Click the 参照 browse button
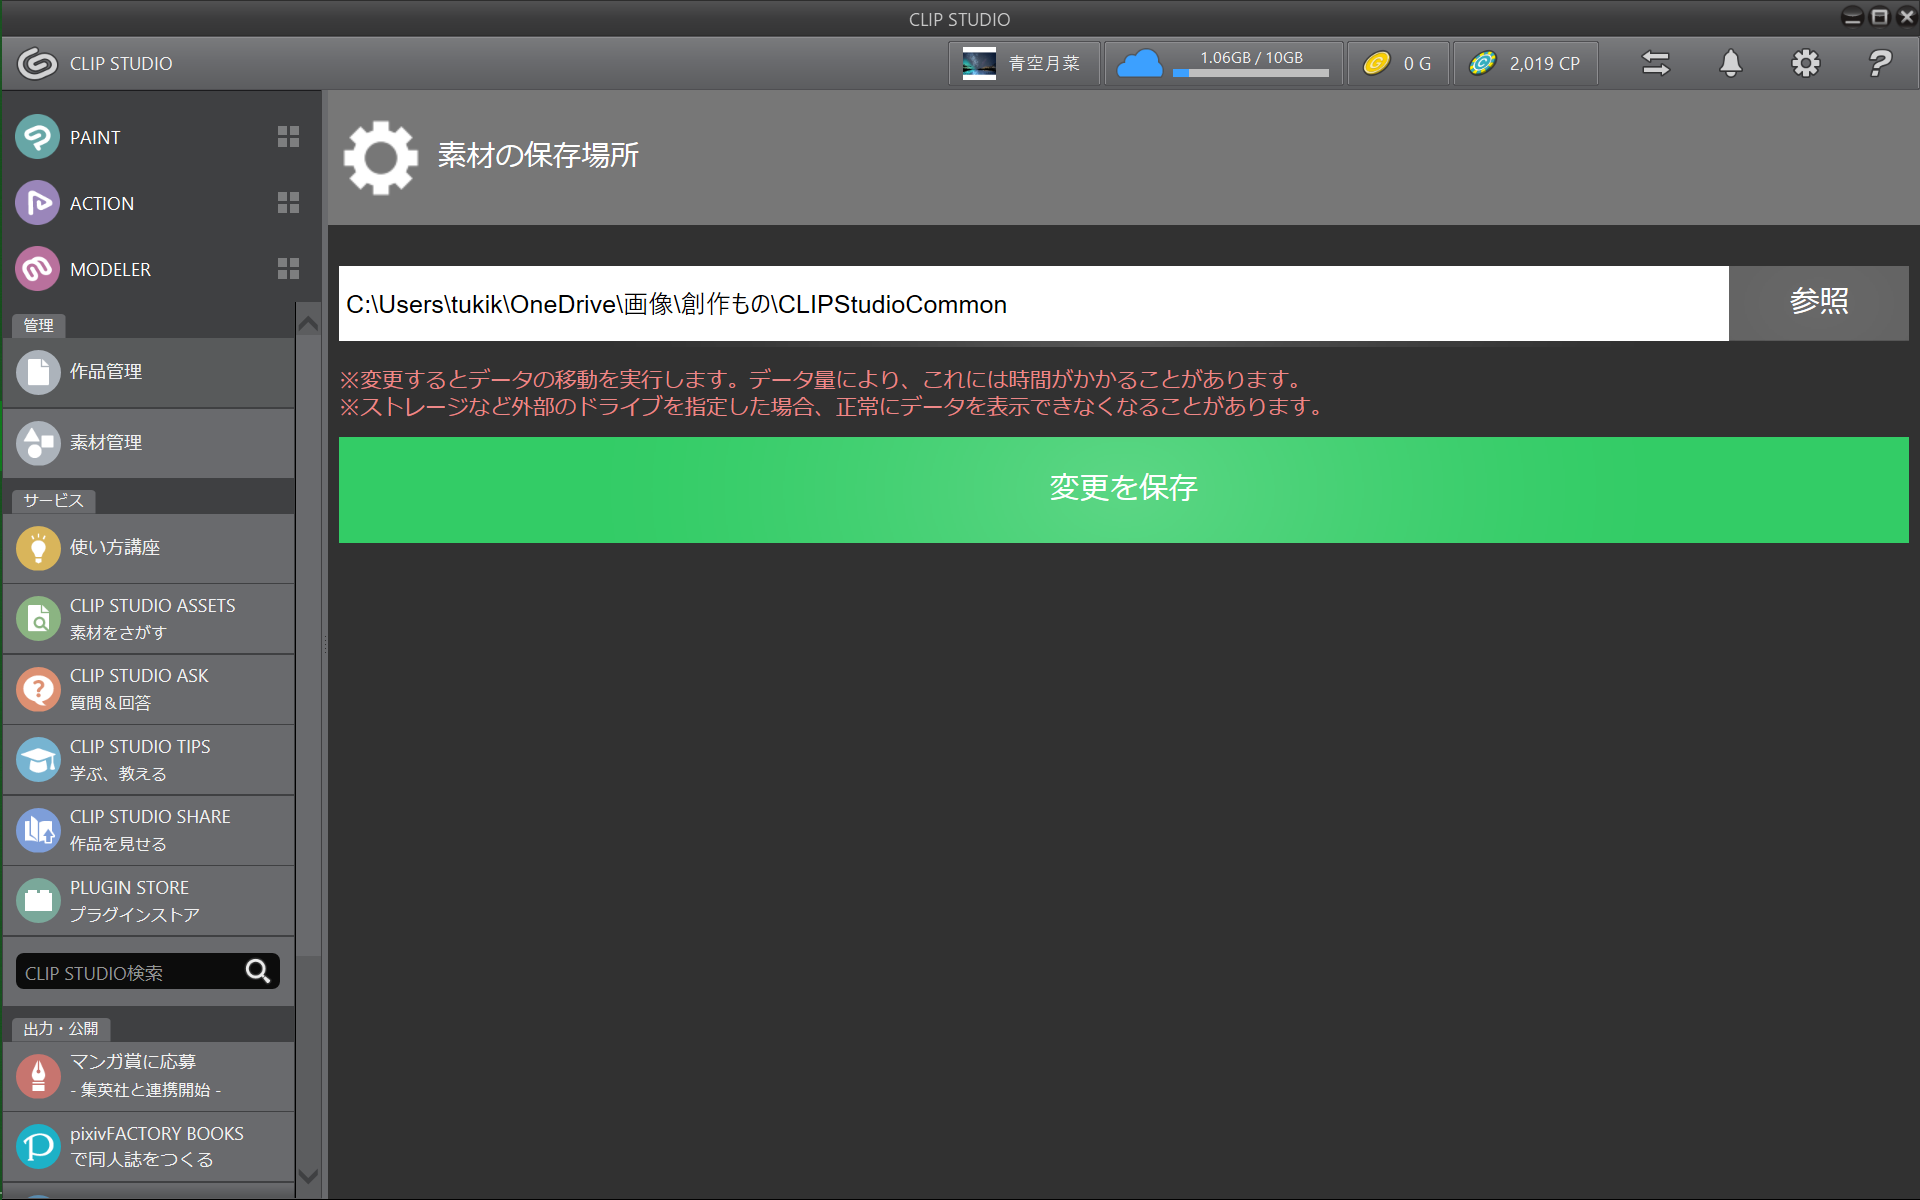 1818,302
